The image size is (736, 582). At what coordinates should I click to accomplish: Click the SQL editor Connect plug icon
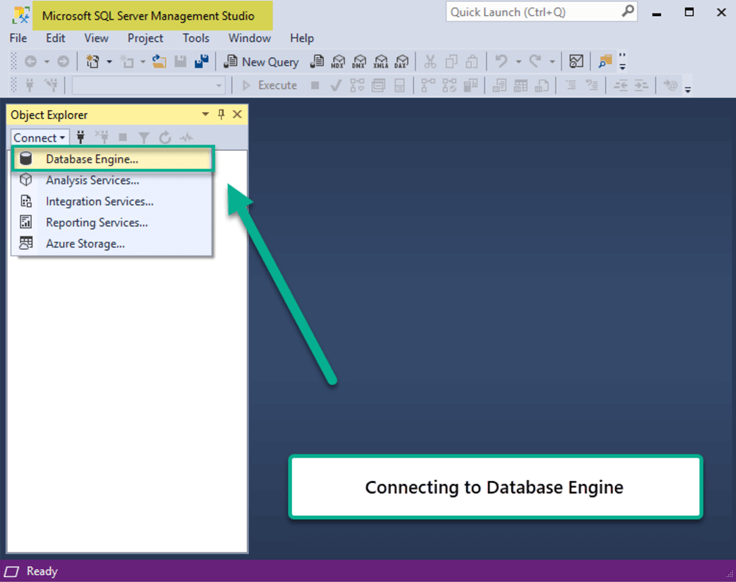click(30, 85)
